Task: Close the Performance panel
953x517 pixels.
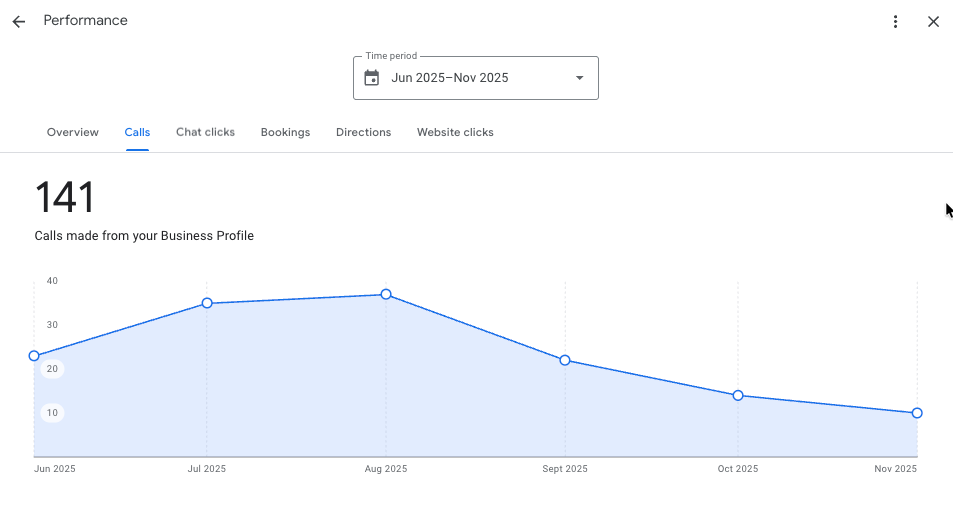Action: [x=933, y=21]
